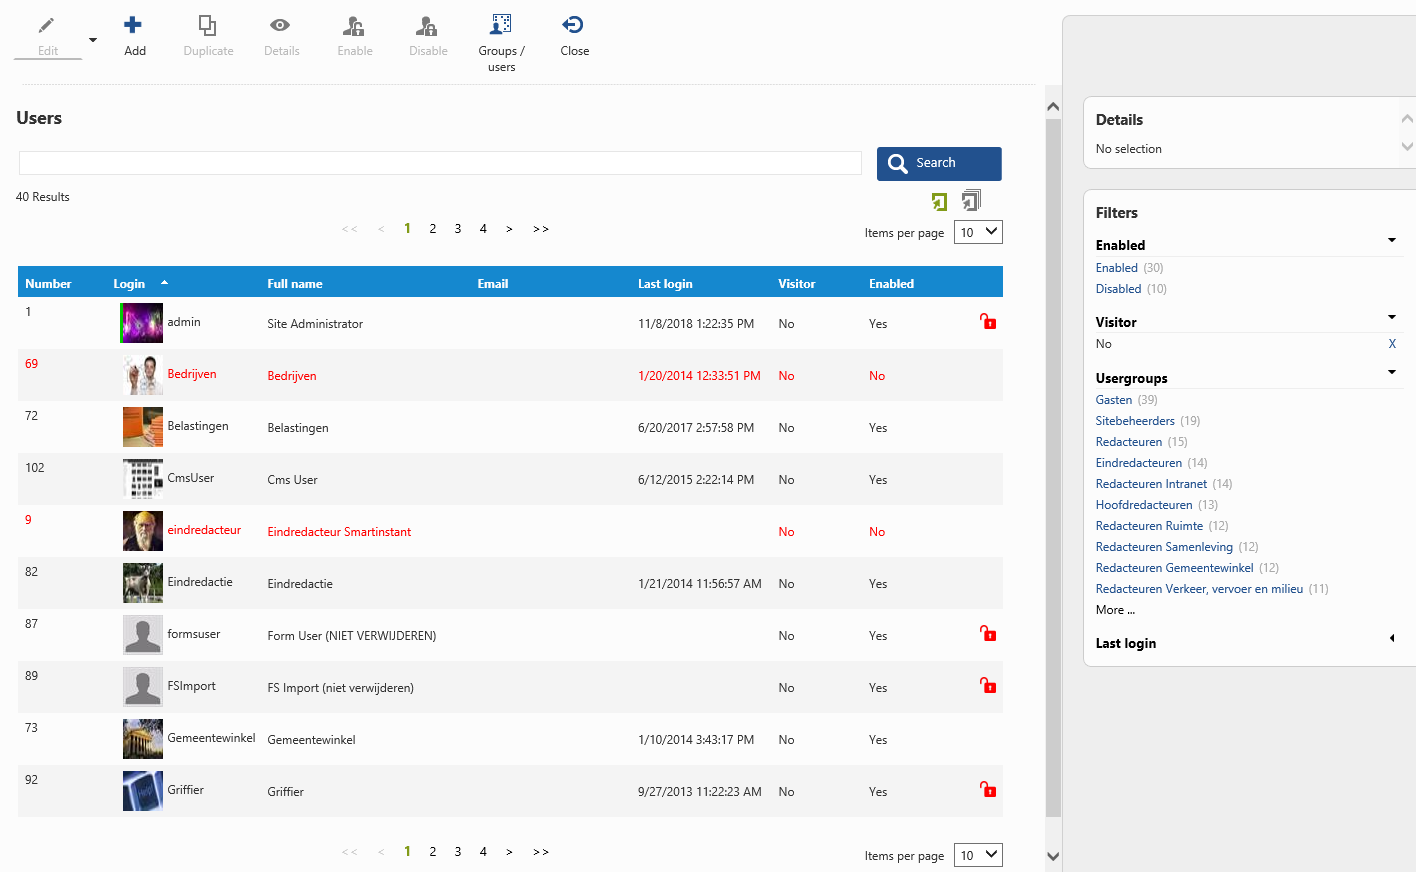This screenshot has height=872, width=1416.
Task: Click the green export icon above table
Action: click(x=939, y=202)
